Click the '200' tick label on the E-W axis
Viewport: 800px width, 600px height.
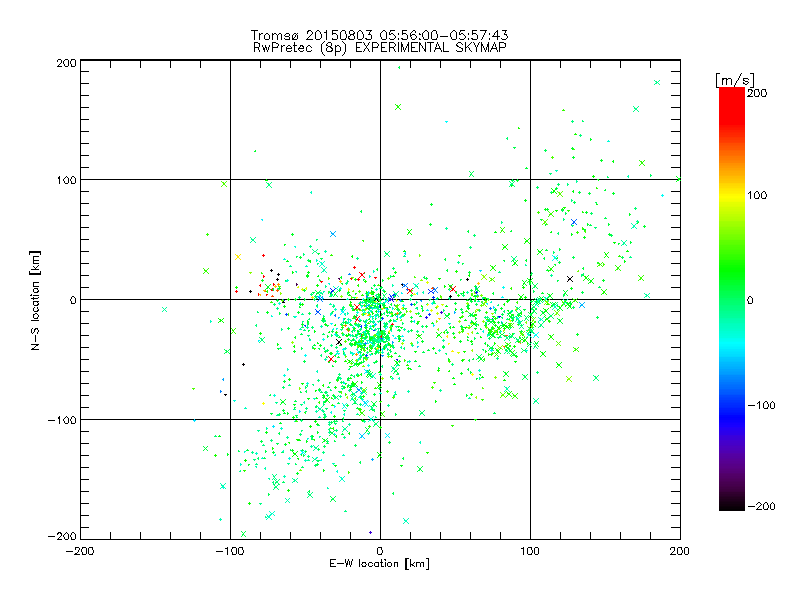[680, 551]
